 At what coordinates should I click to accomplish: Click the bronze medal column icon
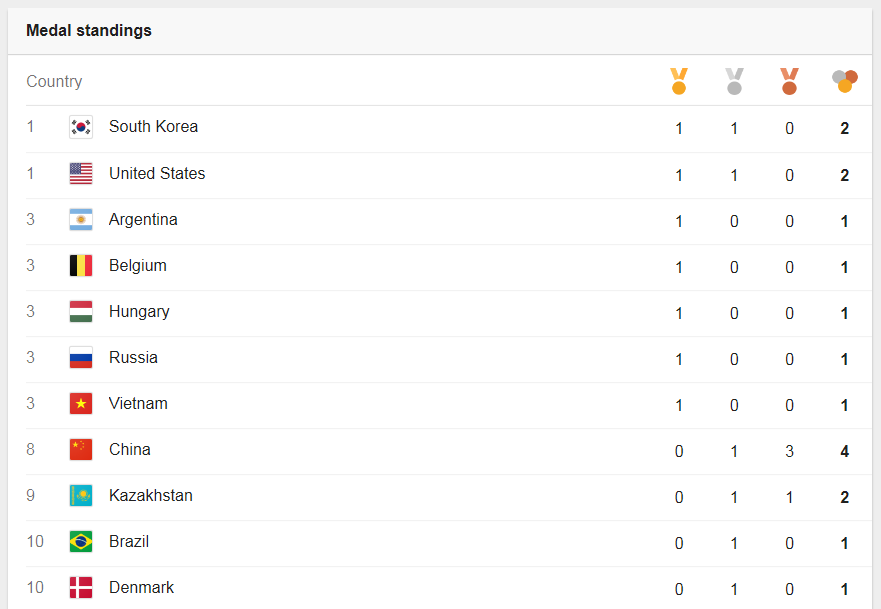click(x=789, y=81)
